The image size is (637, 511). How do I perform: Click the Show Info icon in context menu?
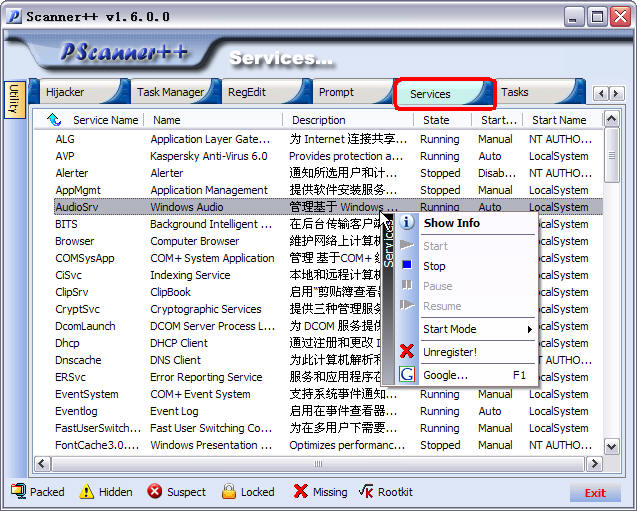[x=407, y=223]
